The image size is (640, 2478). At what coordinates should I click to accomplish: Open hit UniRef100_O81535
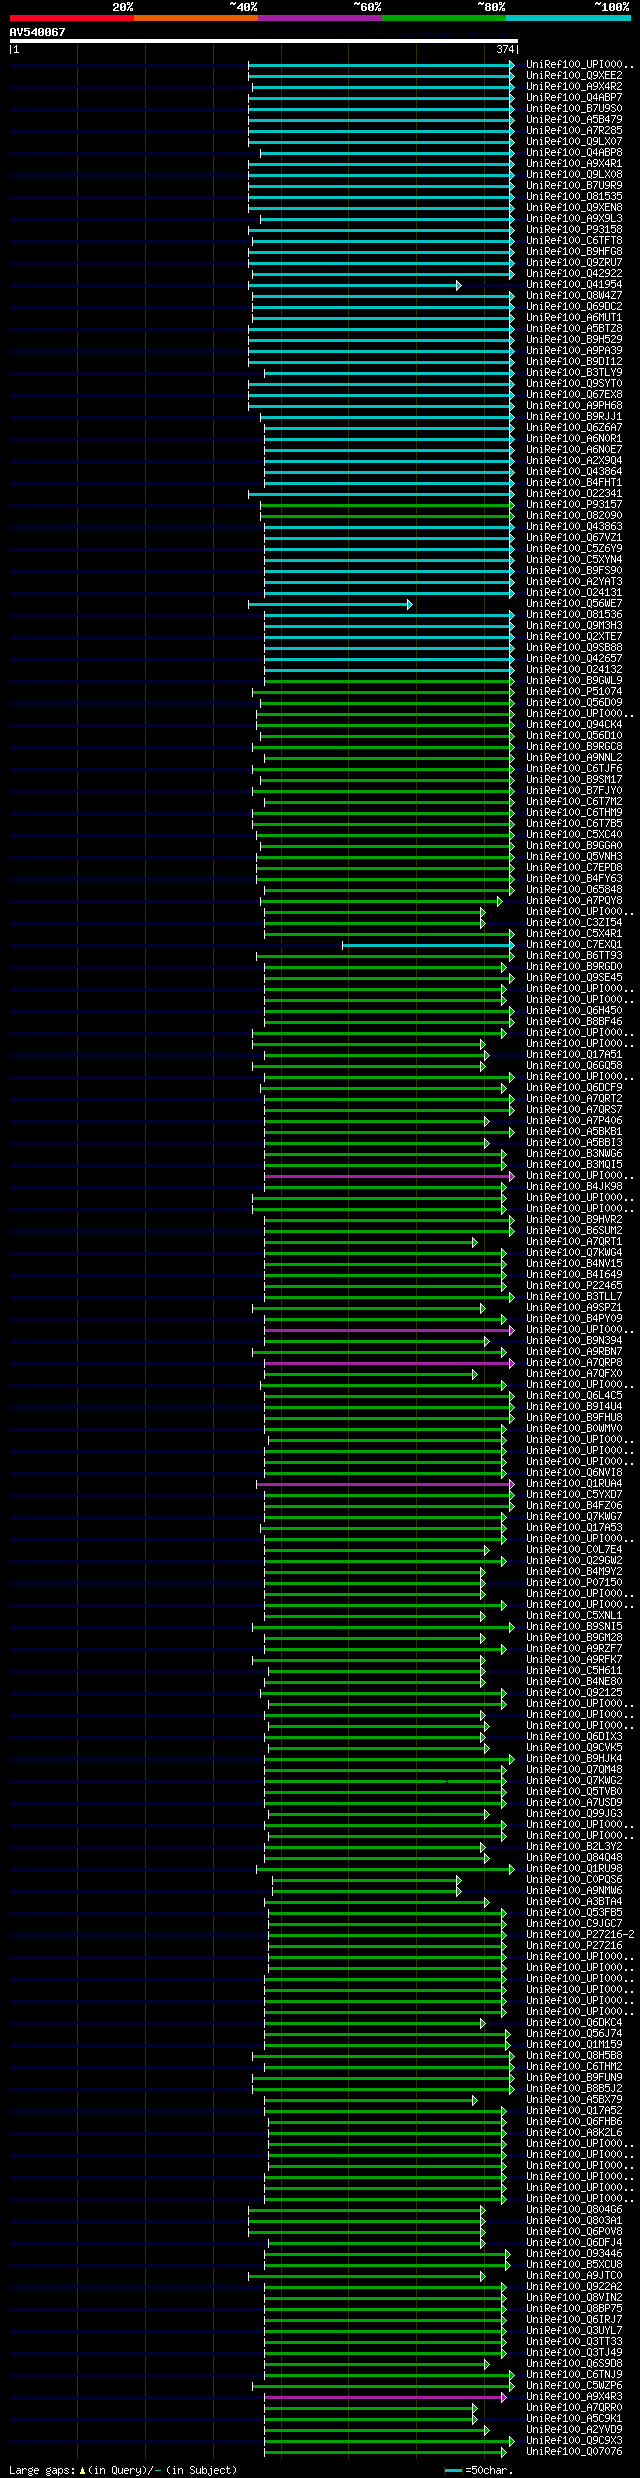(x=574, y=196)
